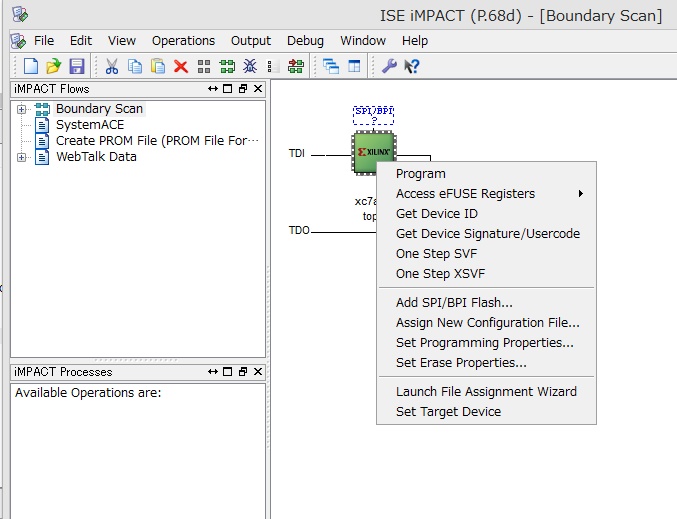677x519 pixels.
Task: Click the wrench options icon in toolbar
Action: coord(389,66)
